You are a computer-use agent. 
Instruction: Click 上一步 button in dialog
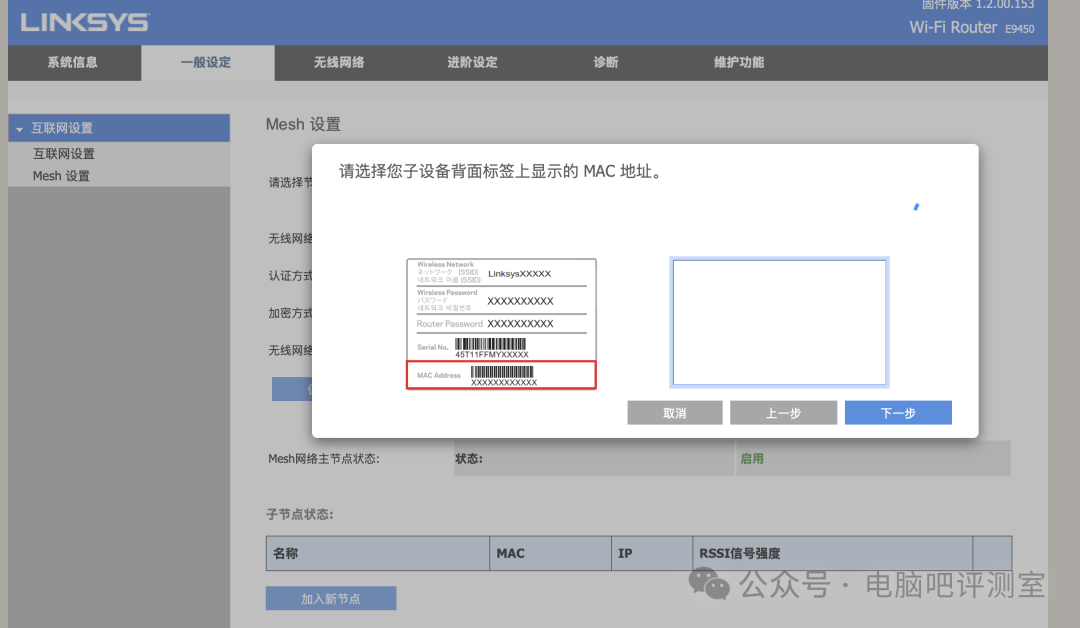pyautogui.click(x=783, y=413)
